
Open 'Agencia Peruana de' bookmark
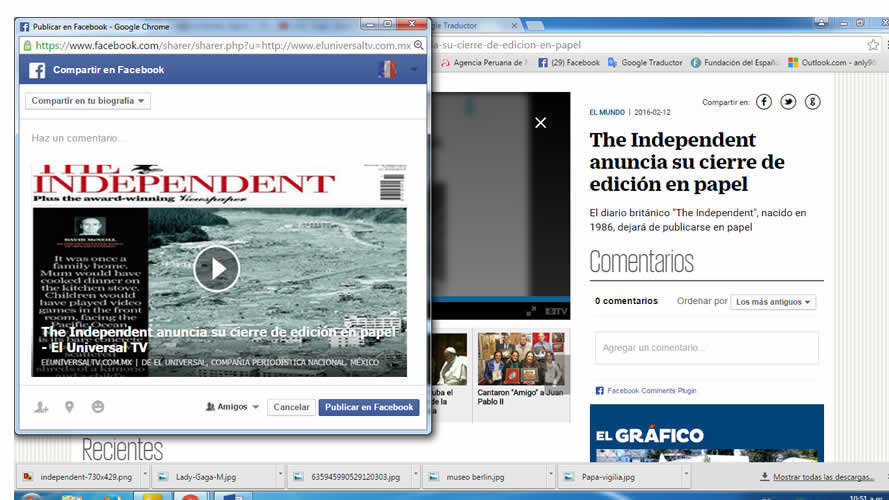point(484,63)
